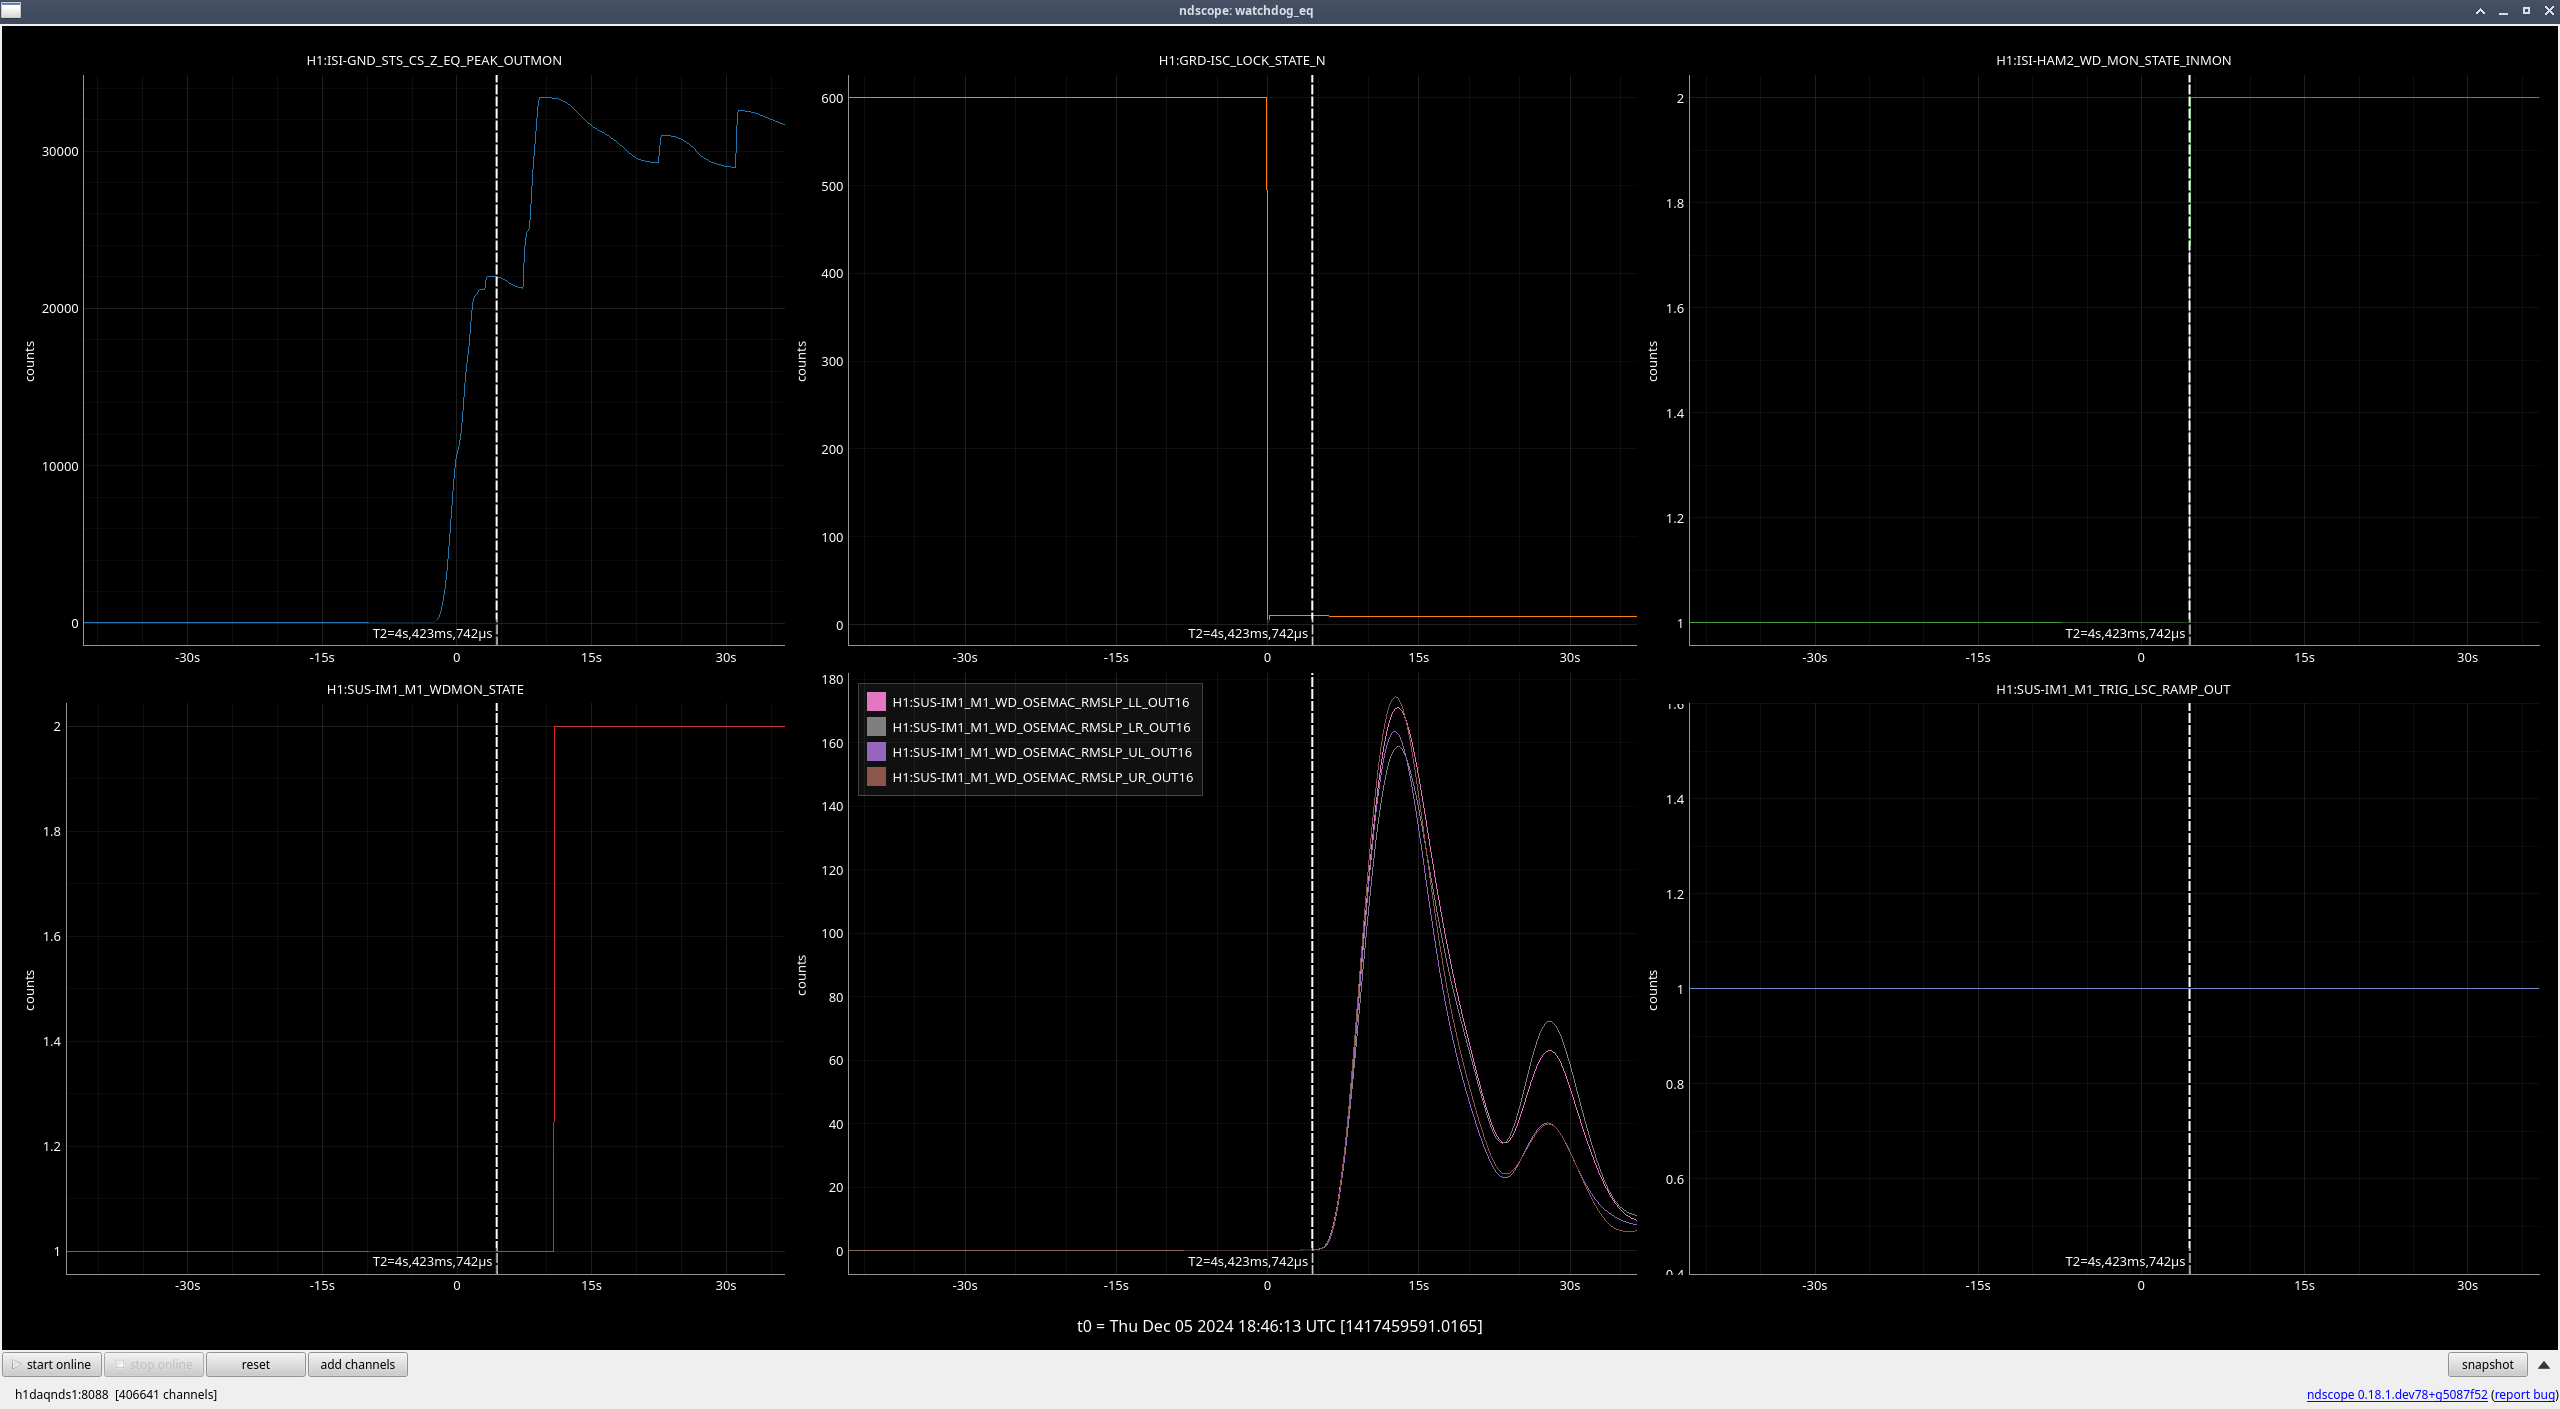Click the pink LL_OUT16 legend swatch

point(876,702)
